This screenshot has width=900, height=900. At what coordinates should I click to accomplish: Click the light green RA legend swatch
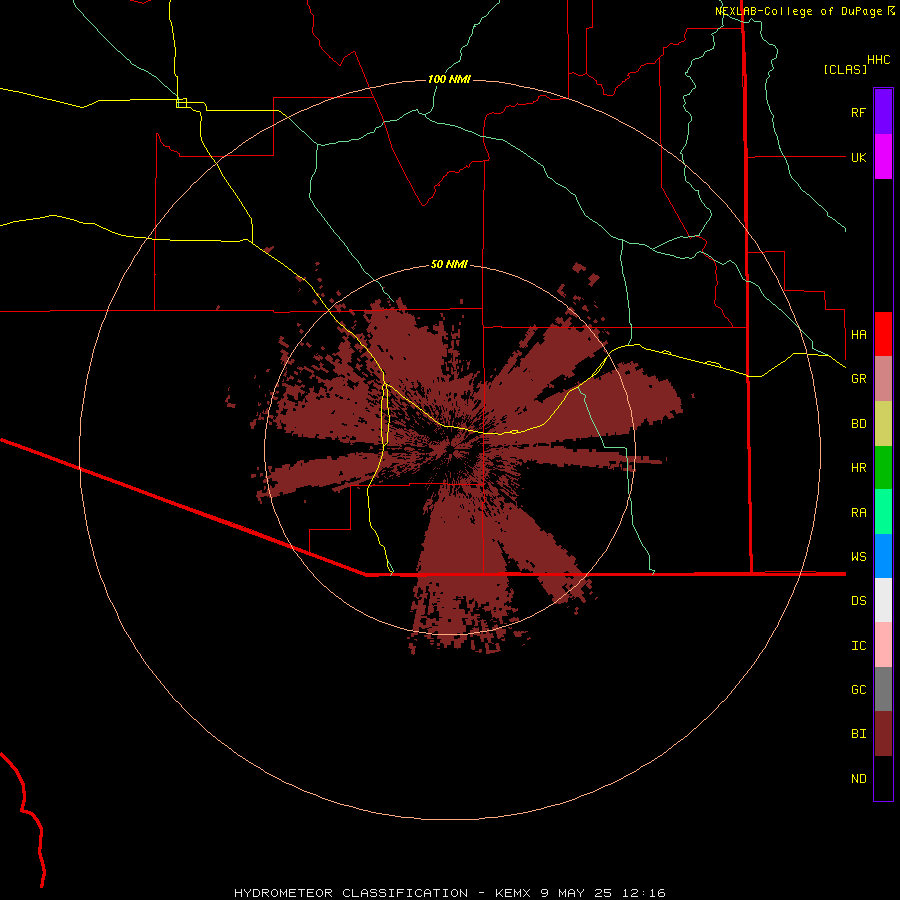coord(883,511)
